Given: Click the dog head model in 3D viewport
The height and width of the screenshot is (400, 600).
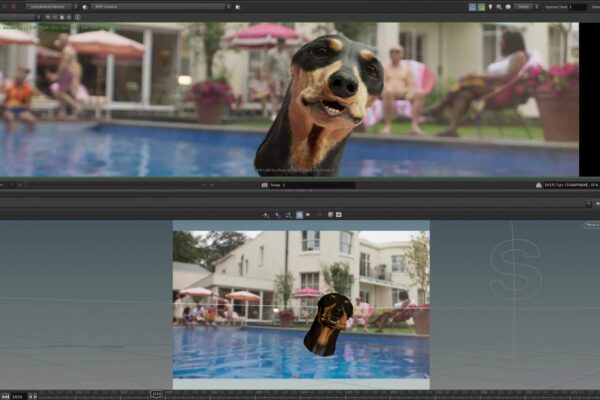Looking at the screenshot, I should [x=329, y=325].
